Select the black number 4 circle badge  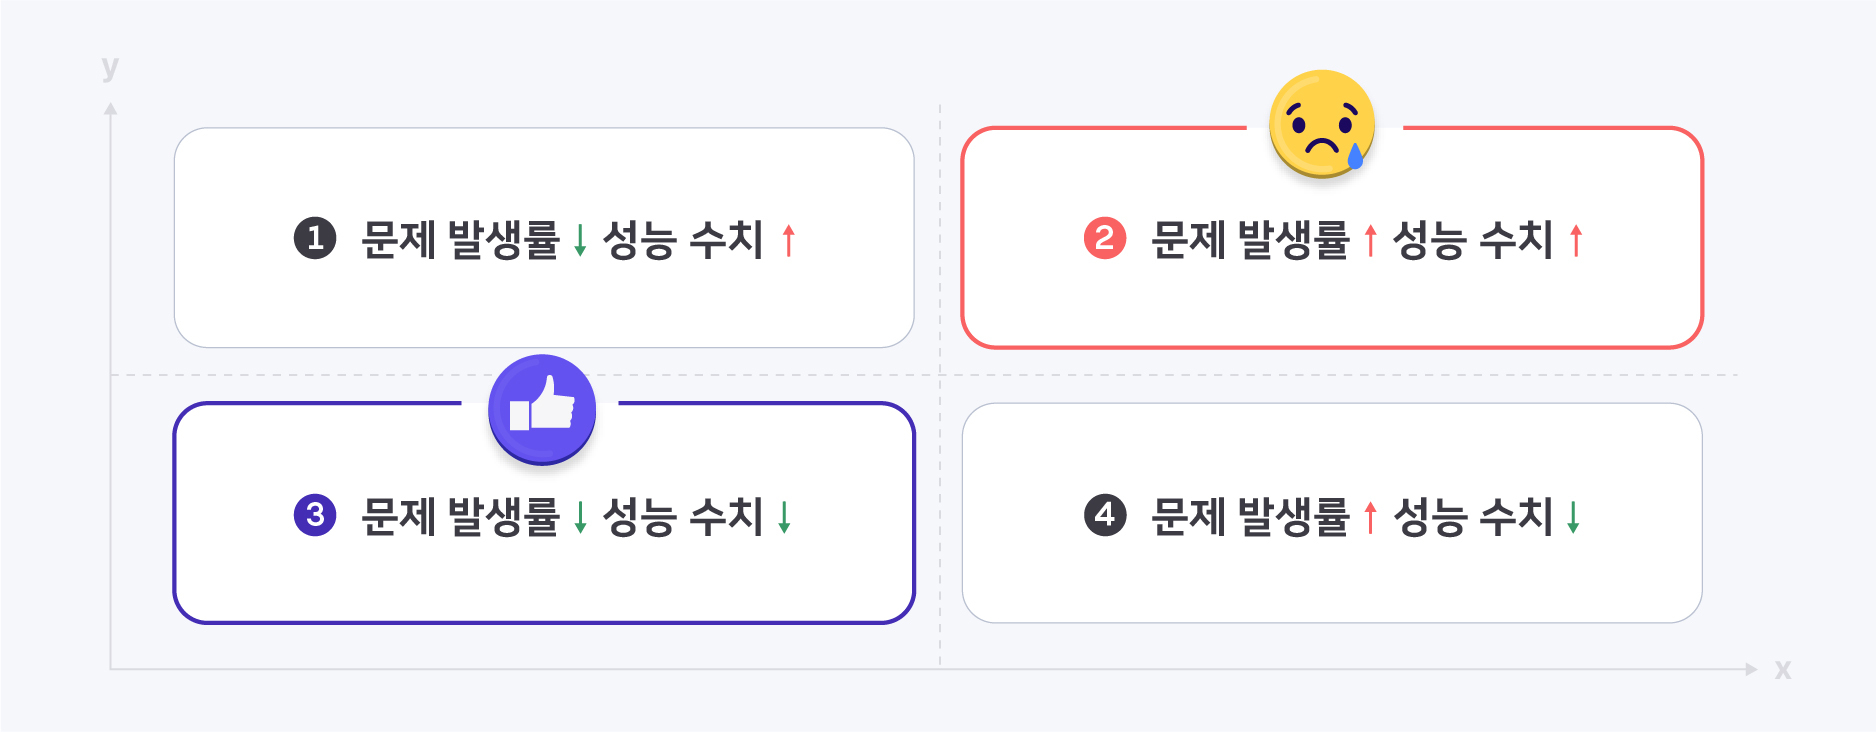click(1105, 516)
